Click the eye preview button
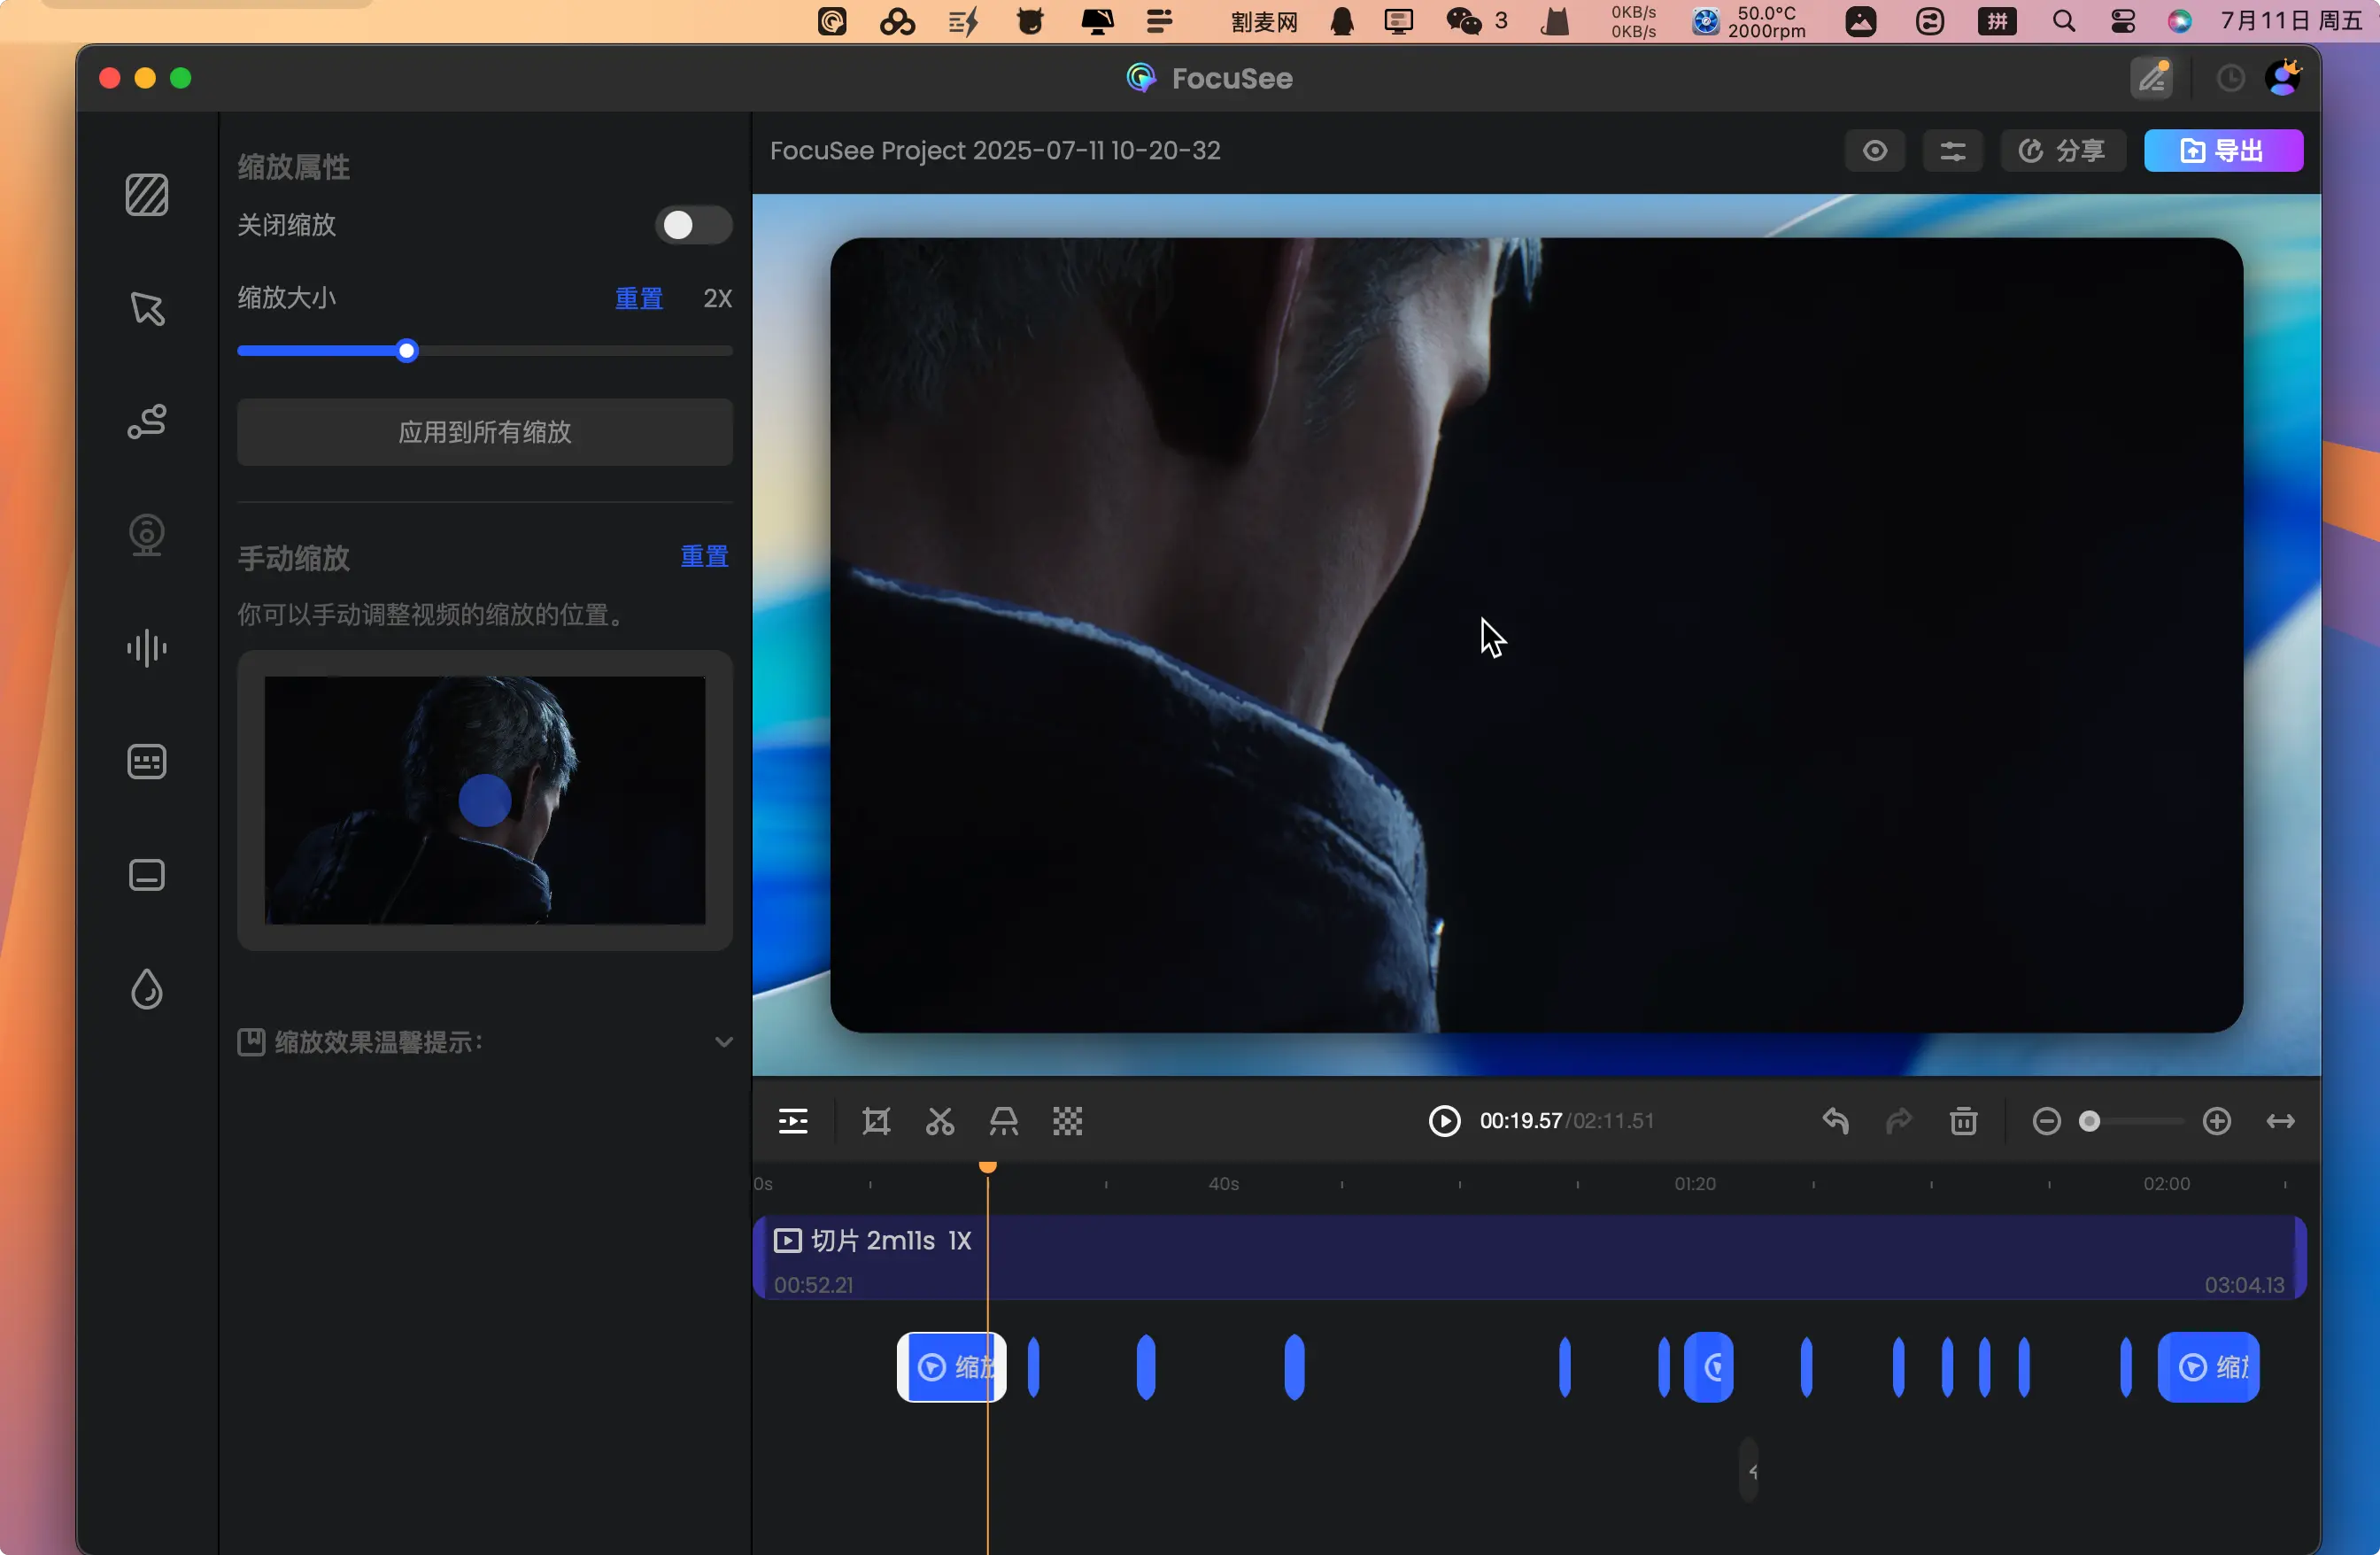This screenshot has height=1555, width=2380. click(1875, 151)
